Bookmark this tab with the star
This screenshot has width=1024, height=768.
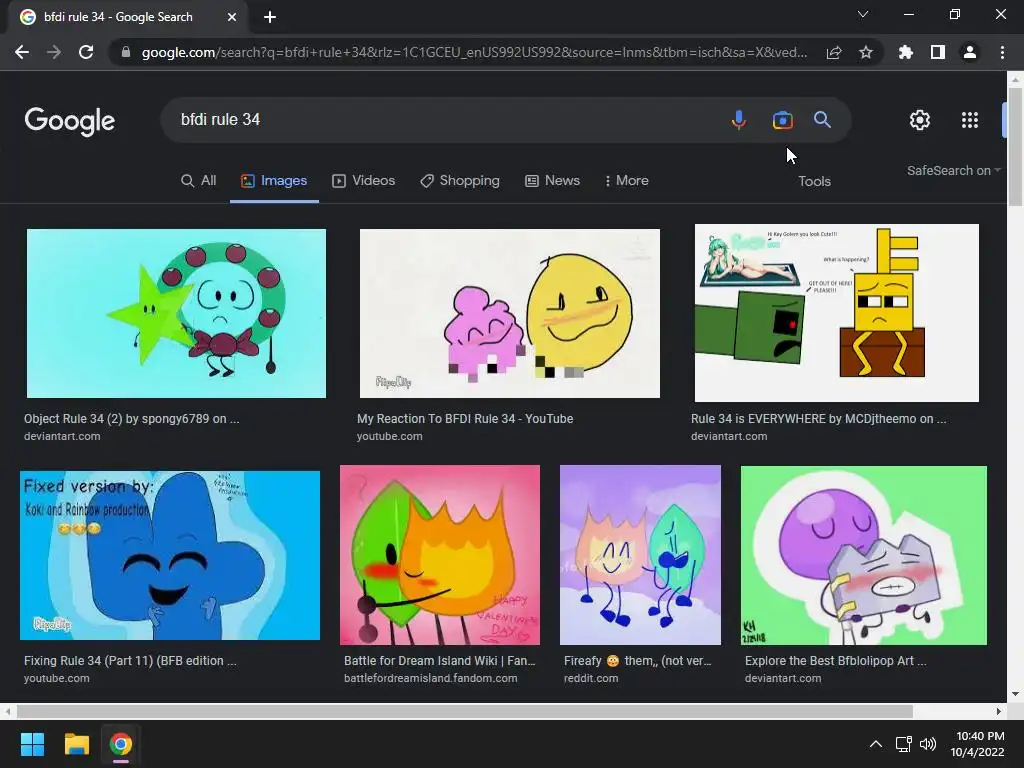coord(866,52)
